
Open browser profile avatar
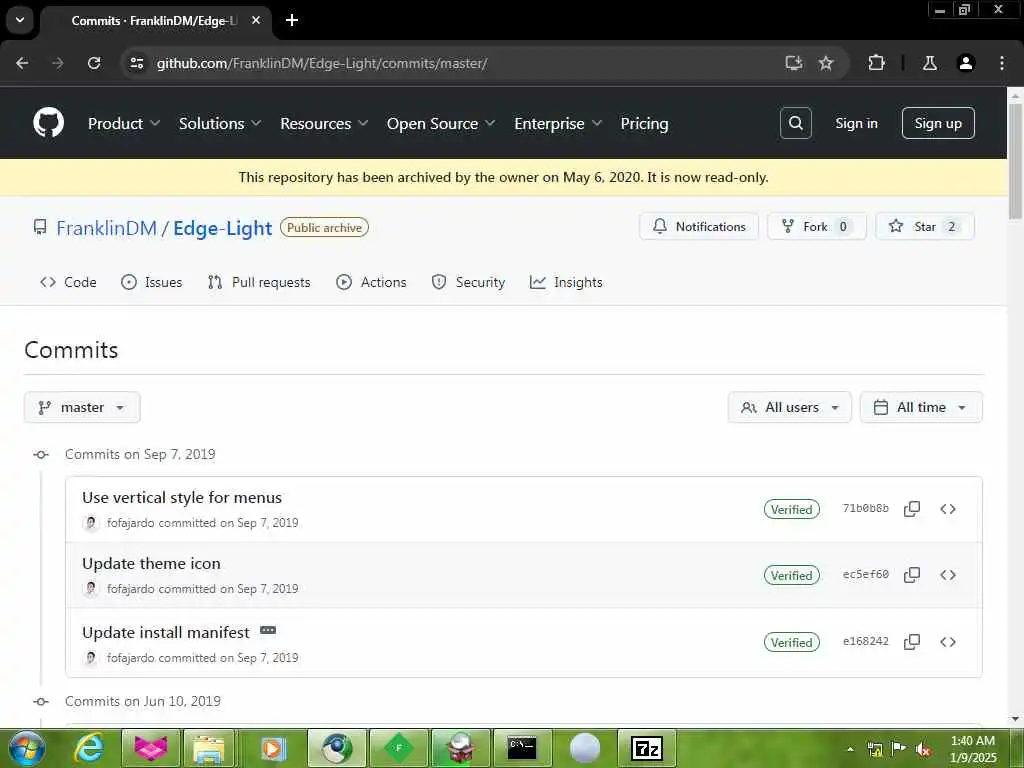(966, 63)
